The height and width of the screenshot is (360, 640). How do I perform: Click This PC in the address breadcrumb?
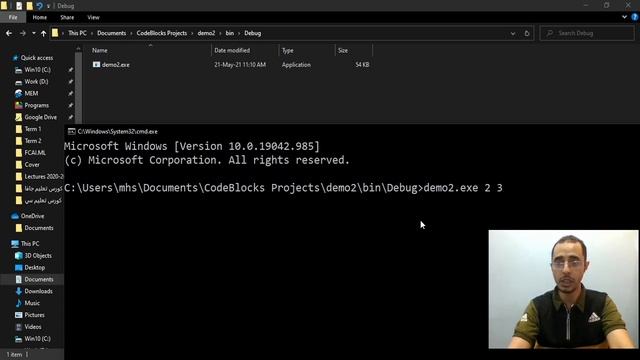[x=77, y=33]
